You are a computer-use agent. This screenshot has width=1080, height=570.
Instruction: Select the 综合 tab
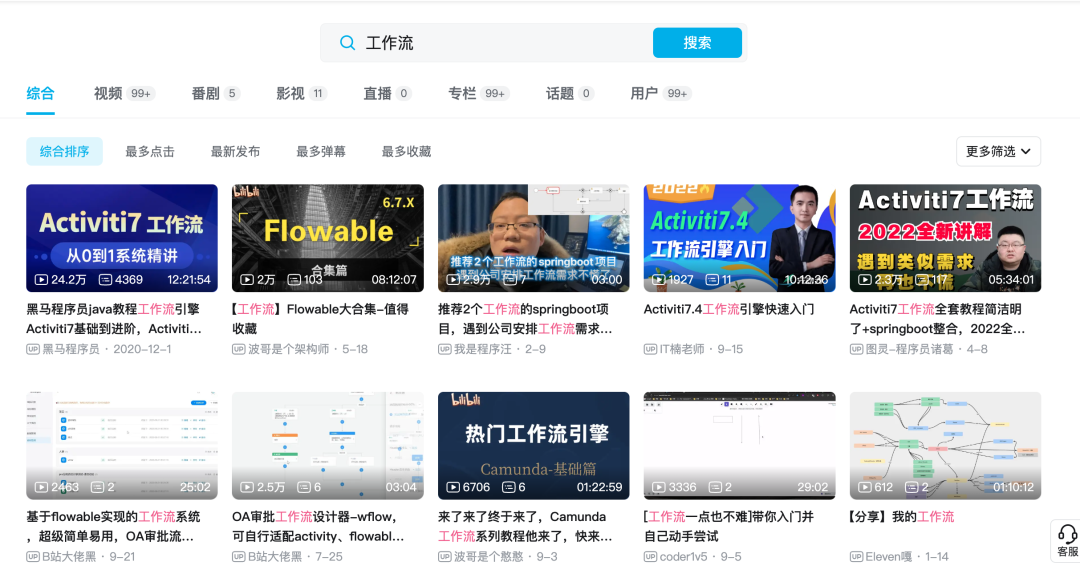click(41, 94)
